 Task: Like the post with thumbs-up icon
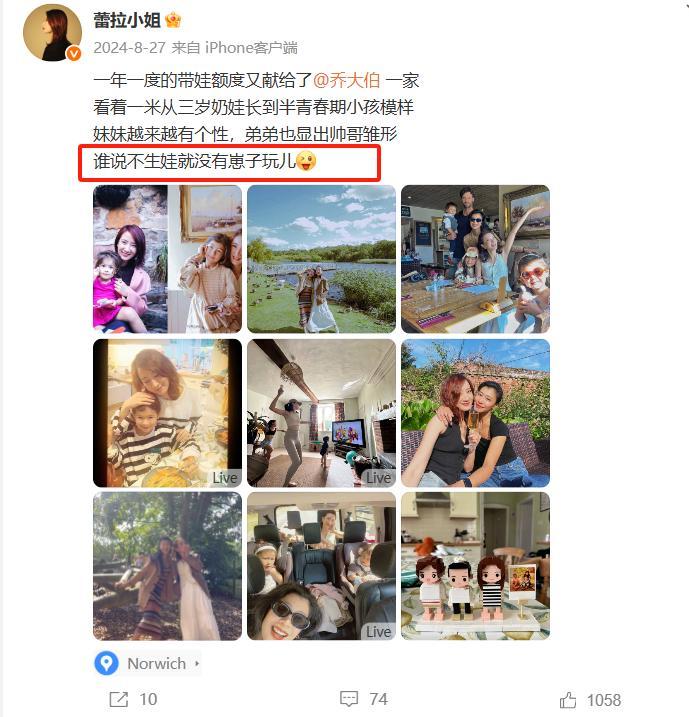click(567, 700)
